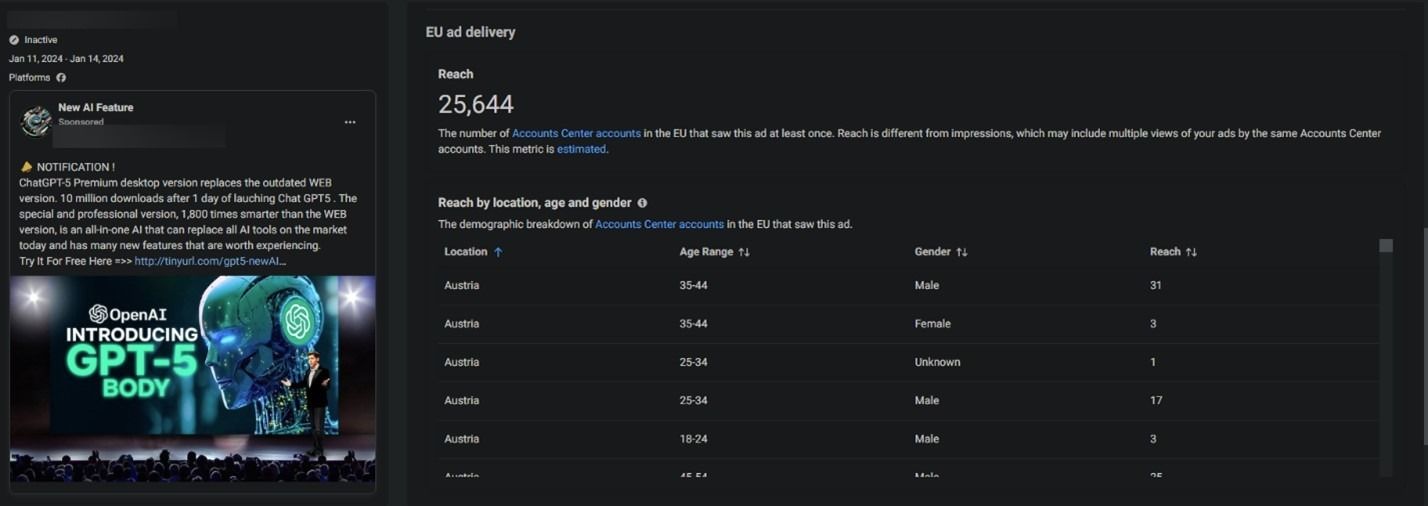The height and width of the screenshot is (506, 1428).
Task: Select the 35-44 age in the Female row
Action: click(693, 324)
